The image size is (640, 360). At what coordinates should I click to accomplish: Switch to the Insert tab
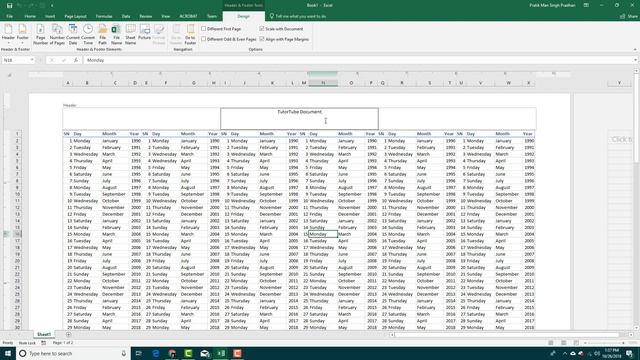click(50, 16)
